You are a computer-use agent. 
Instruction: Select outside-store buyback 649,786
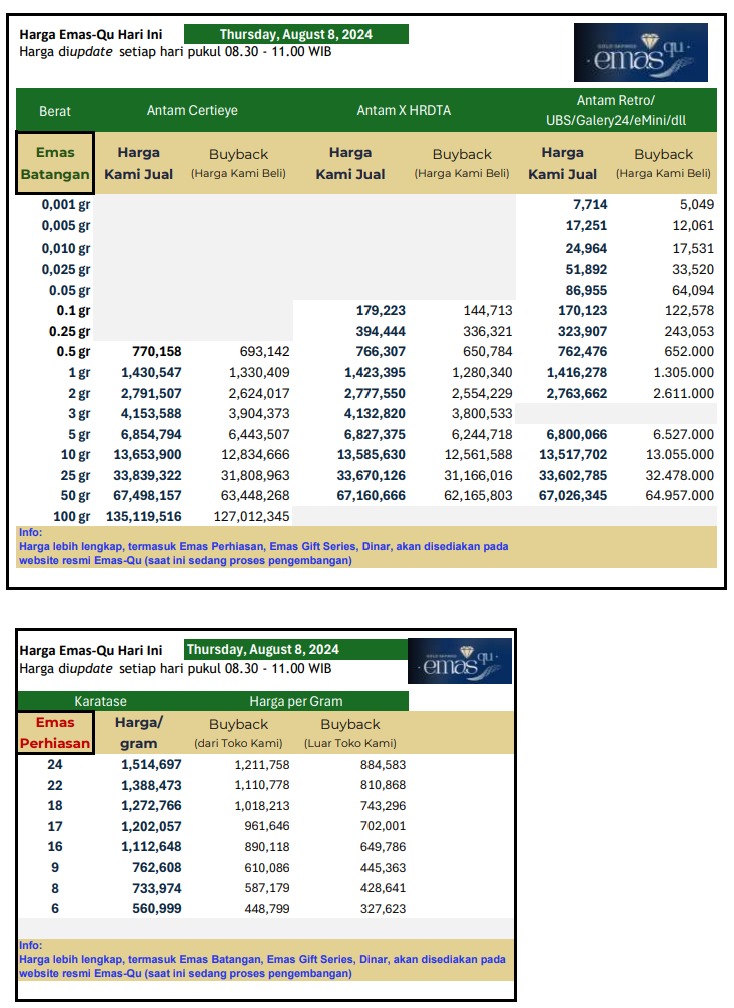[383, 847]
